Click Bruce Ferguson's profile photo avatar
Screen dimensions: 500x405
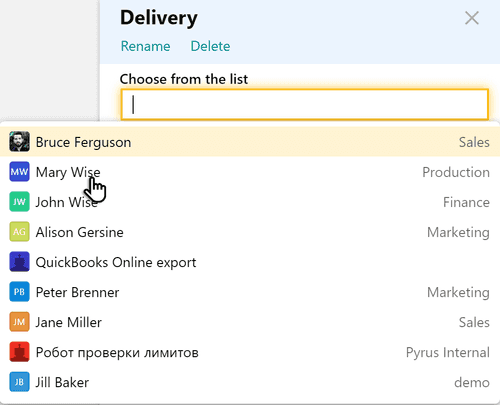click(x=19, y=142)
